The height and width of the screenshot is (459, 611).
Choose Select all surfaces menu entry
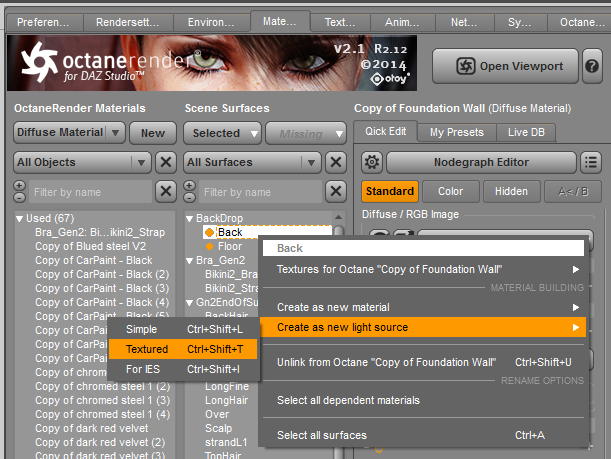[x=423, y=435]
